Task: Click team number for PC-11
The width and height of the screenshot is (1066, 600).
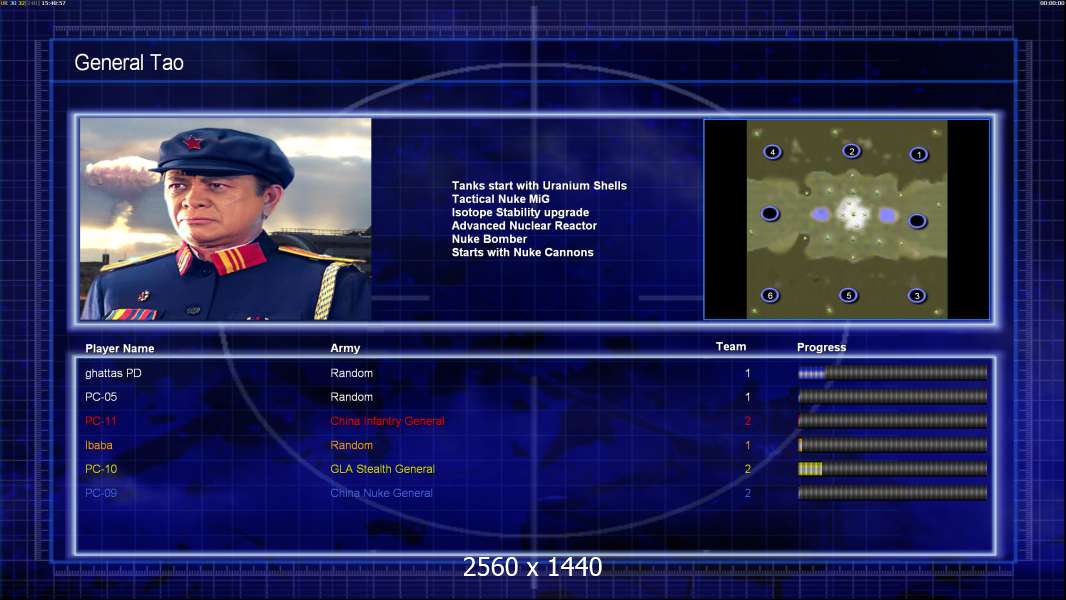Action: point(747,421)
